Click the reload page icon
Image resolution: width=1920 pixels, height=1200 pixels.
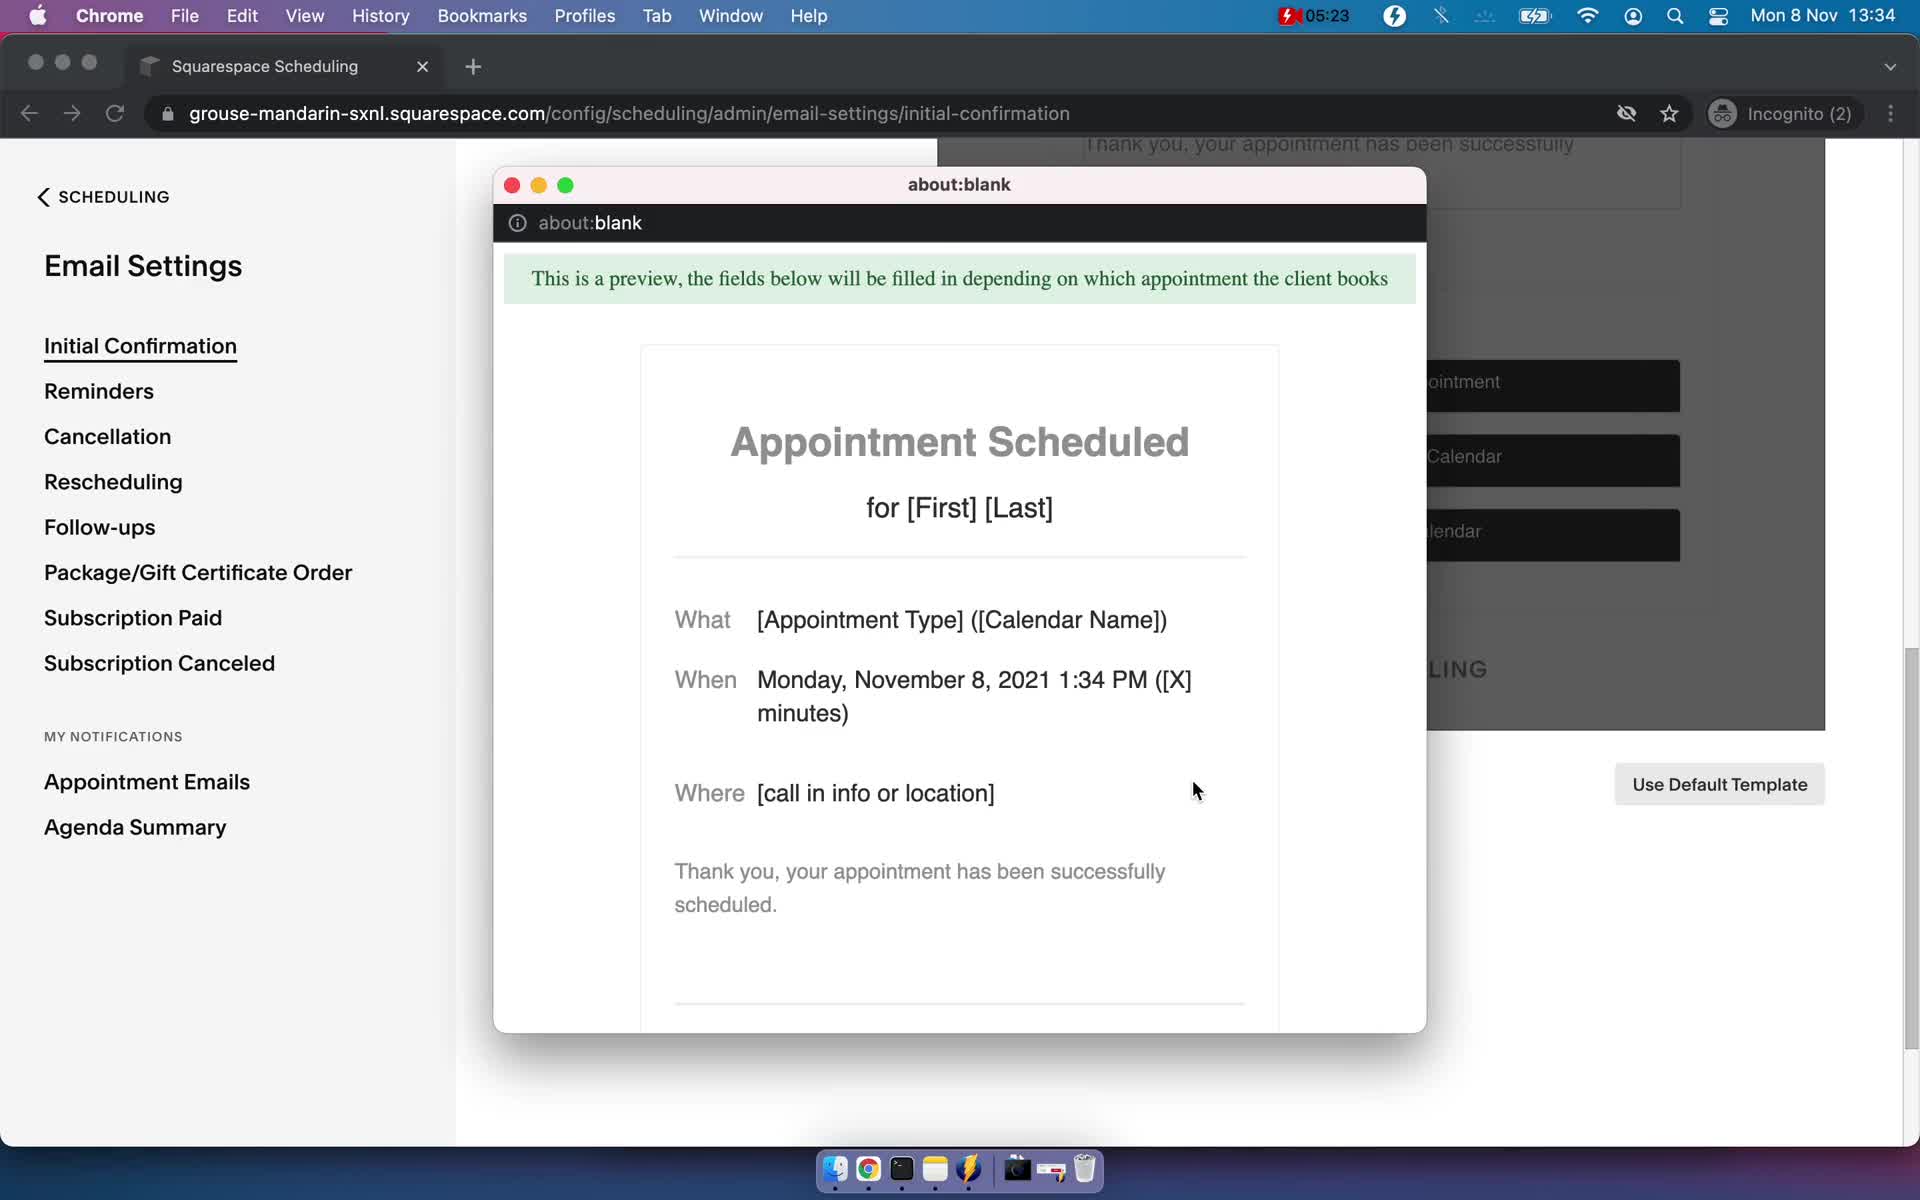coord(117,113)
